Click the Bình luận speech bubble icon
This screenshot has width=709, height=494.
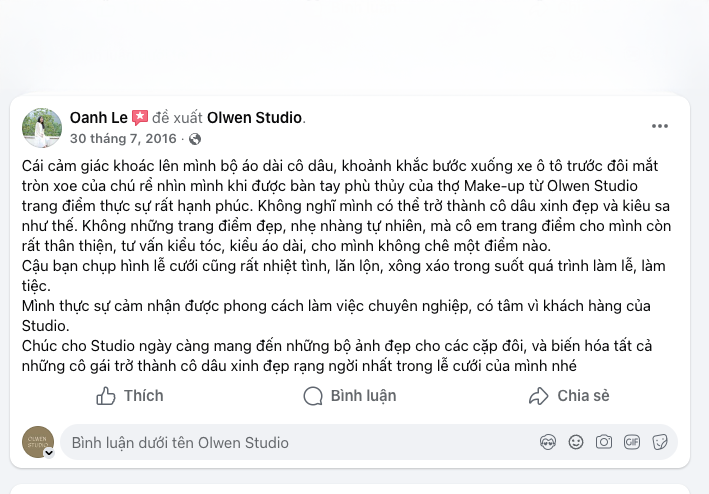click(x=313, y=397)
